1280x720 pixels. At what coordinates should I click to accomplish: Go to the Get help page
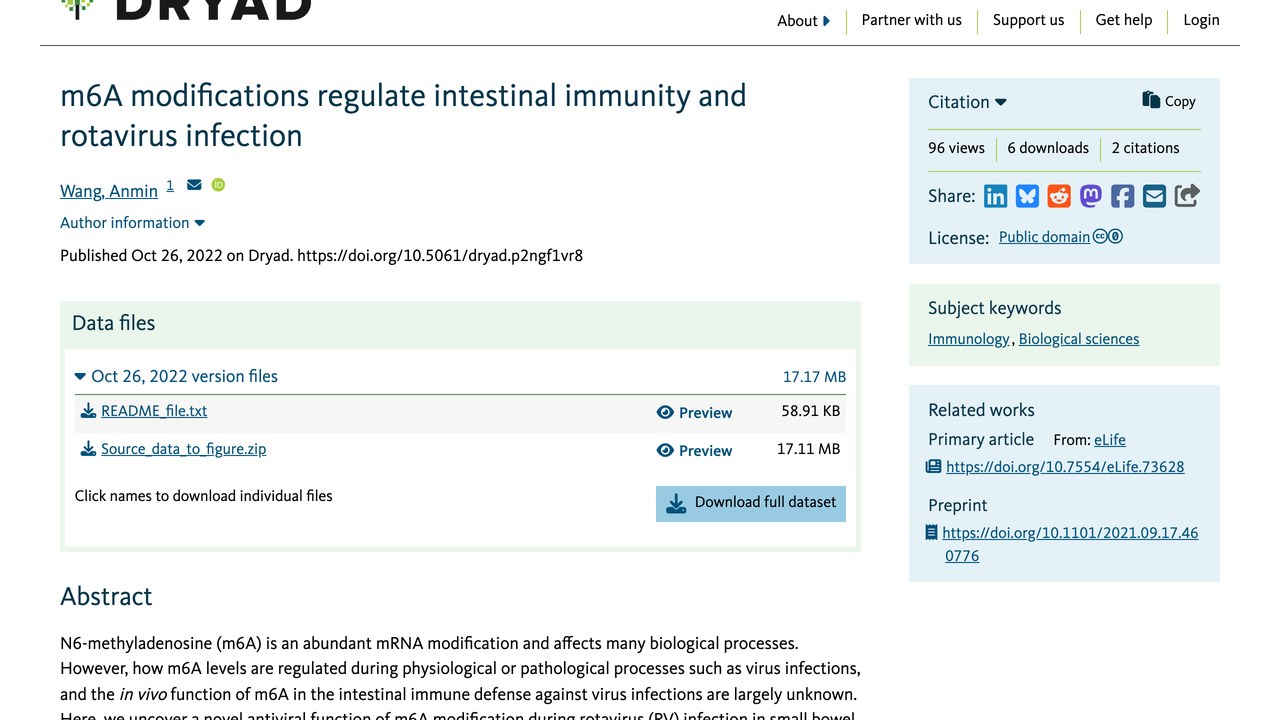(1124, 20)
